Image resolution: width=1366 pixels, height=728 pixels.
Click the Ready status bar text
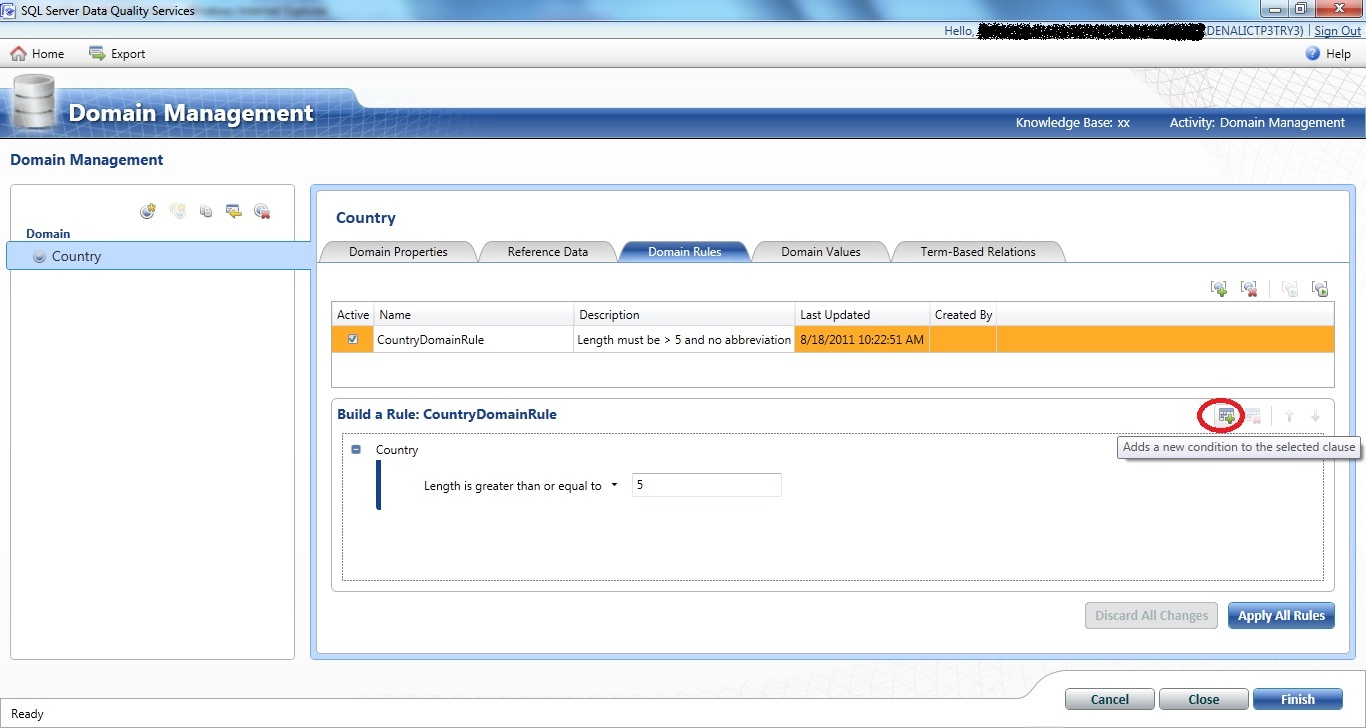tap(27, 714)
